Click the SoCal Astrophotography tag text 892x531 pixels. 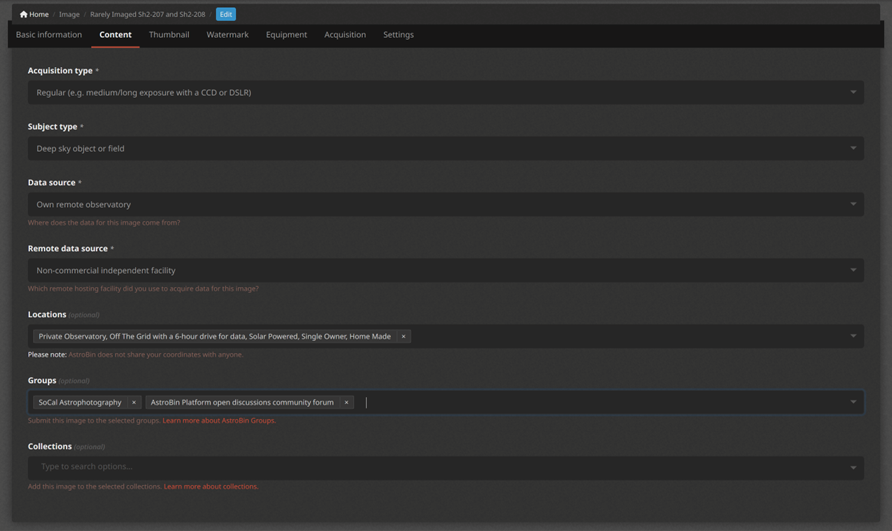pos(80,402)
